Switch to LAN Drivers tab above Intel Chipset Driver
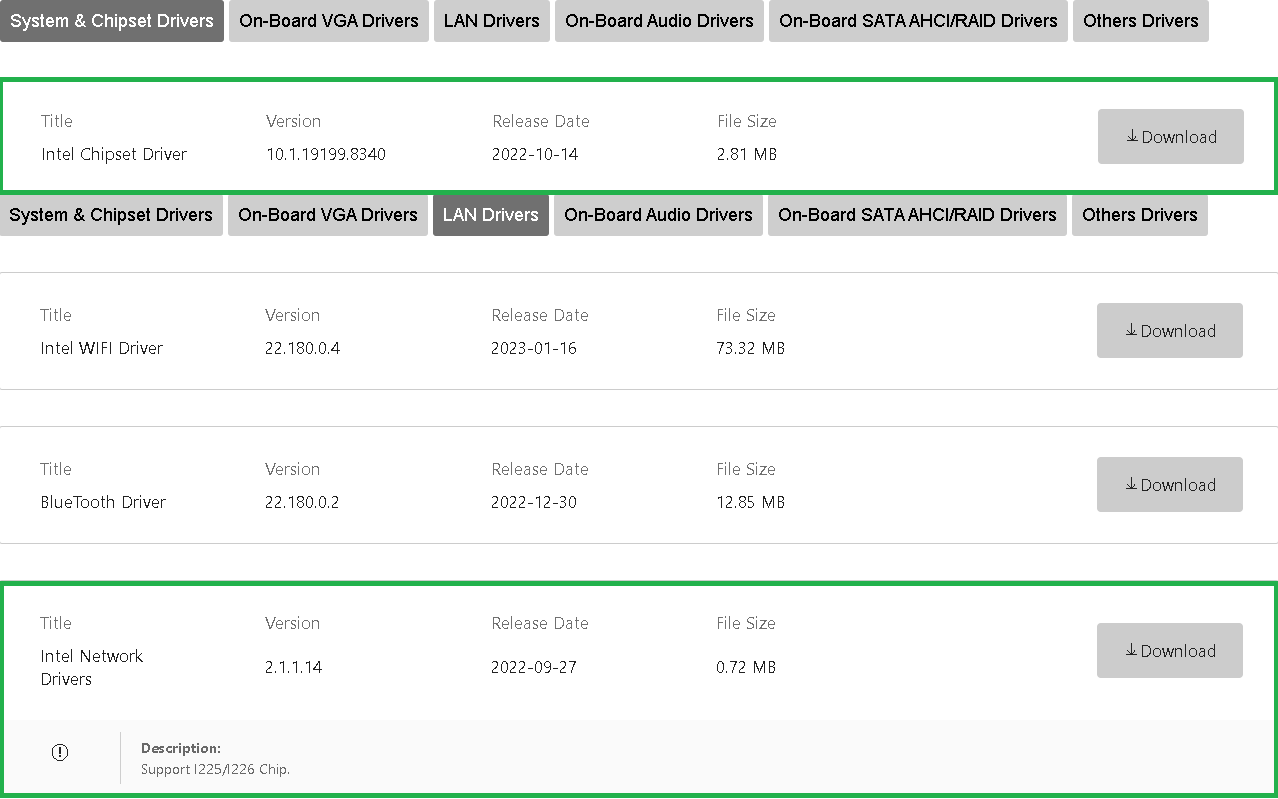This screenshot has height=799, width=1278. point(491,21)
